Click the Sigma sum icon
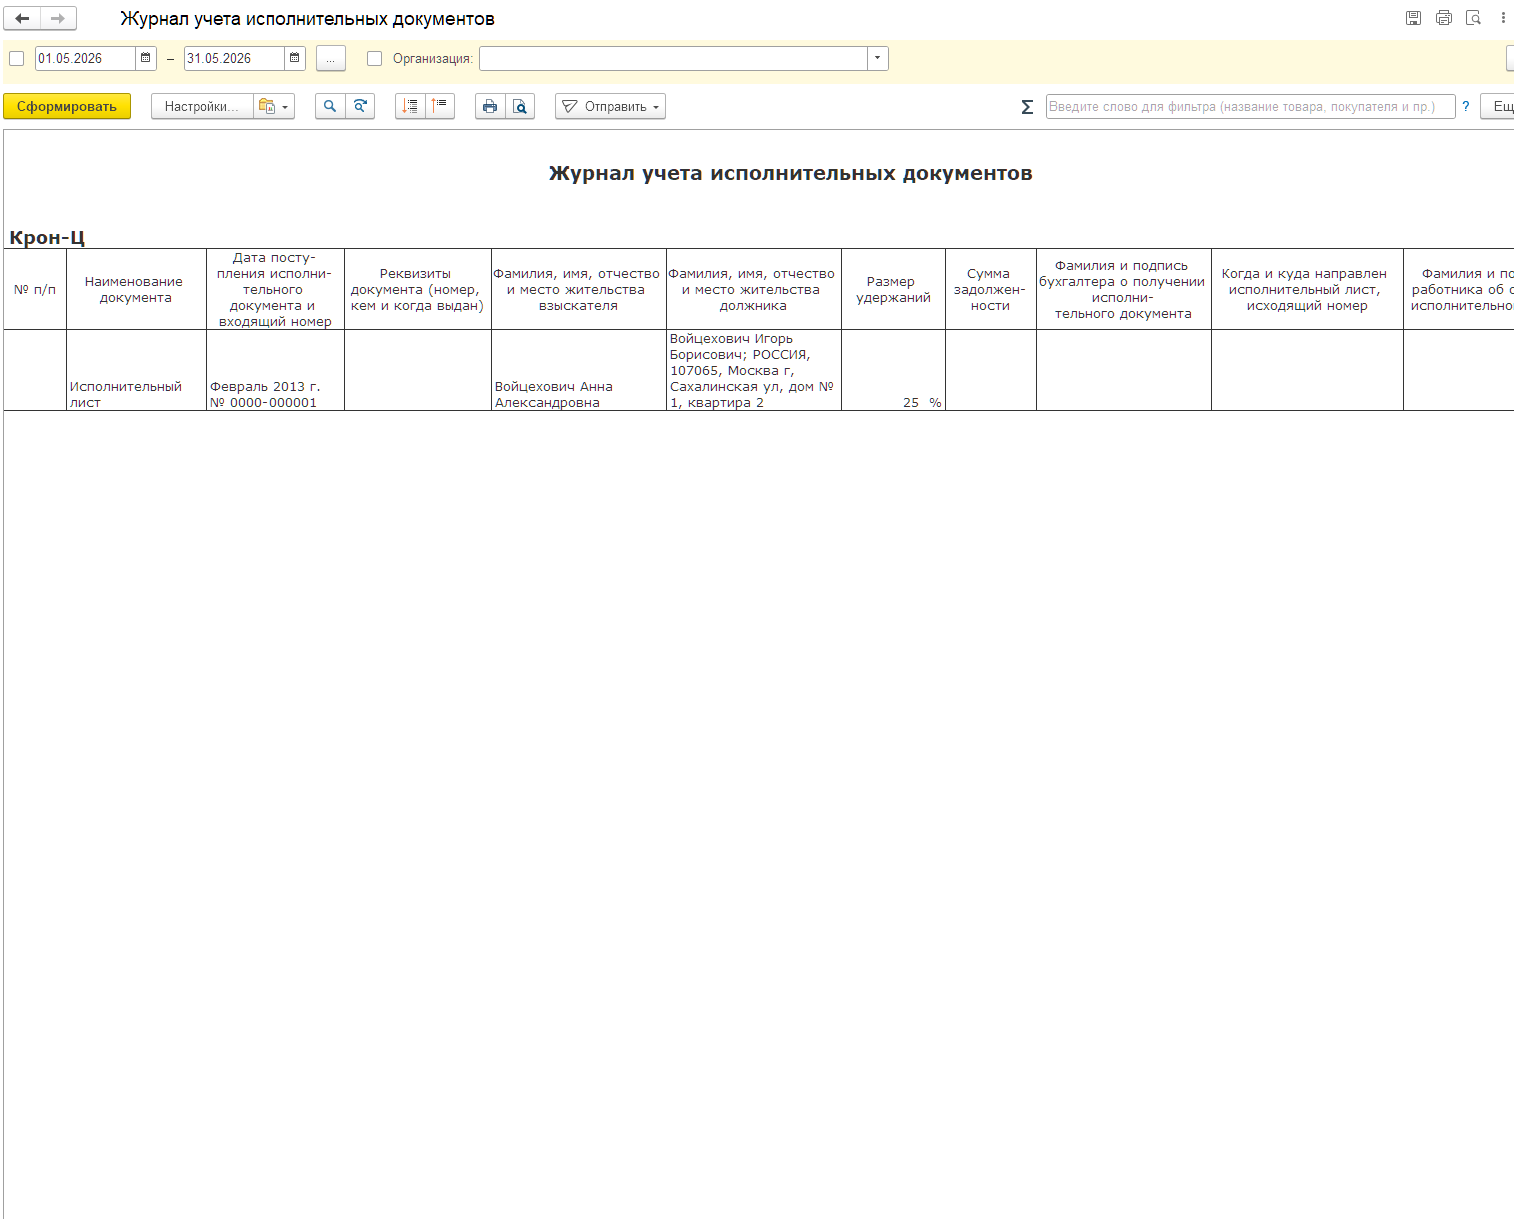 (x=1027, y=107)
